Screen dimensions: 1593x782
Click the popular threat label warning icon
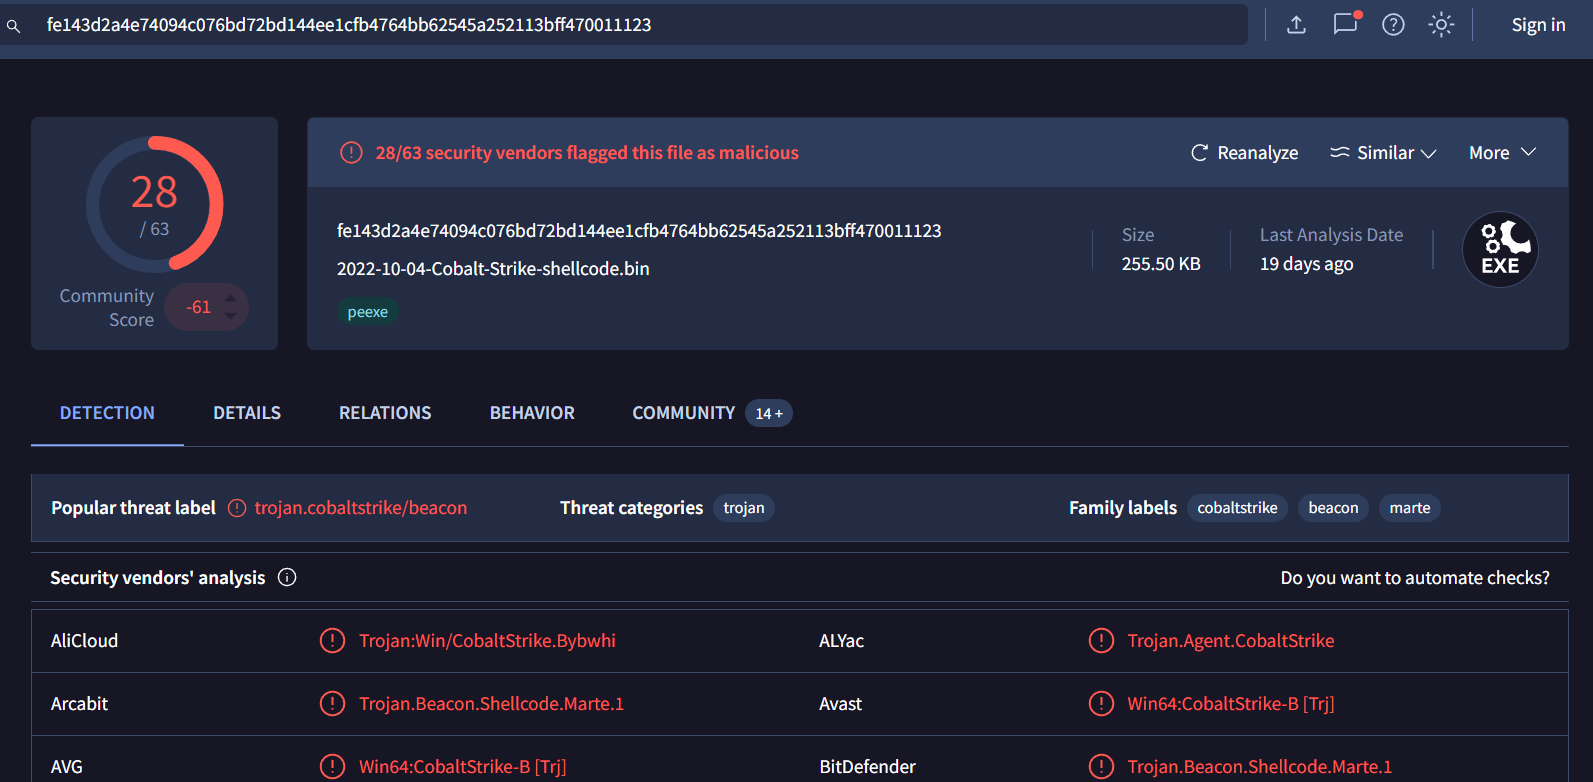[x=237, y=508]
